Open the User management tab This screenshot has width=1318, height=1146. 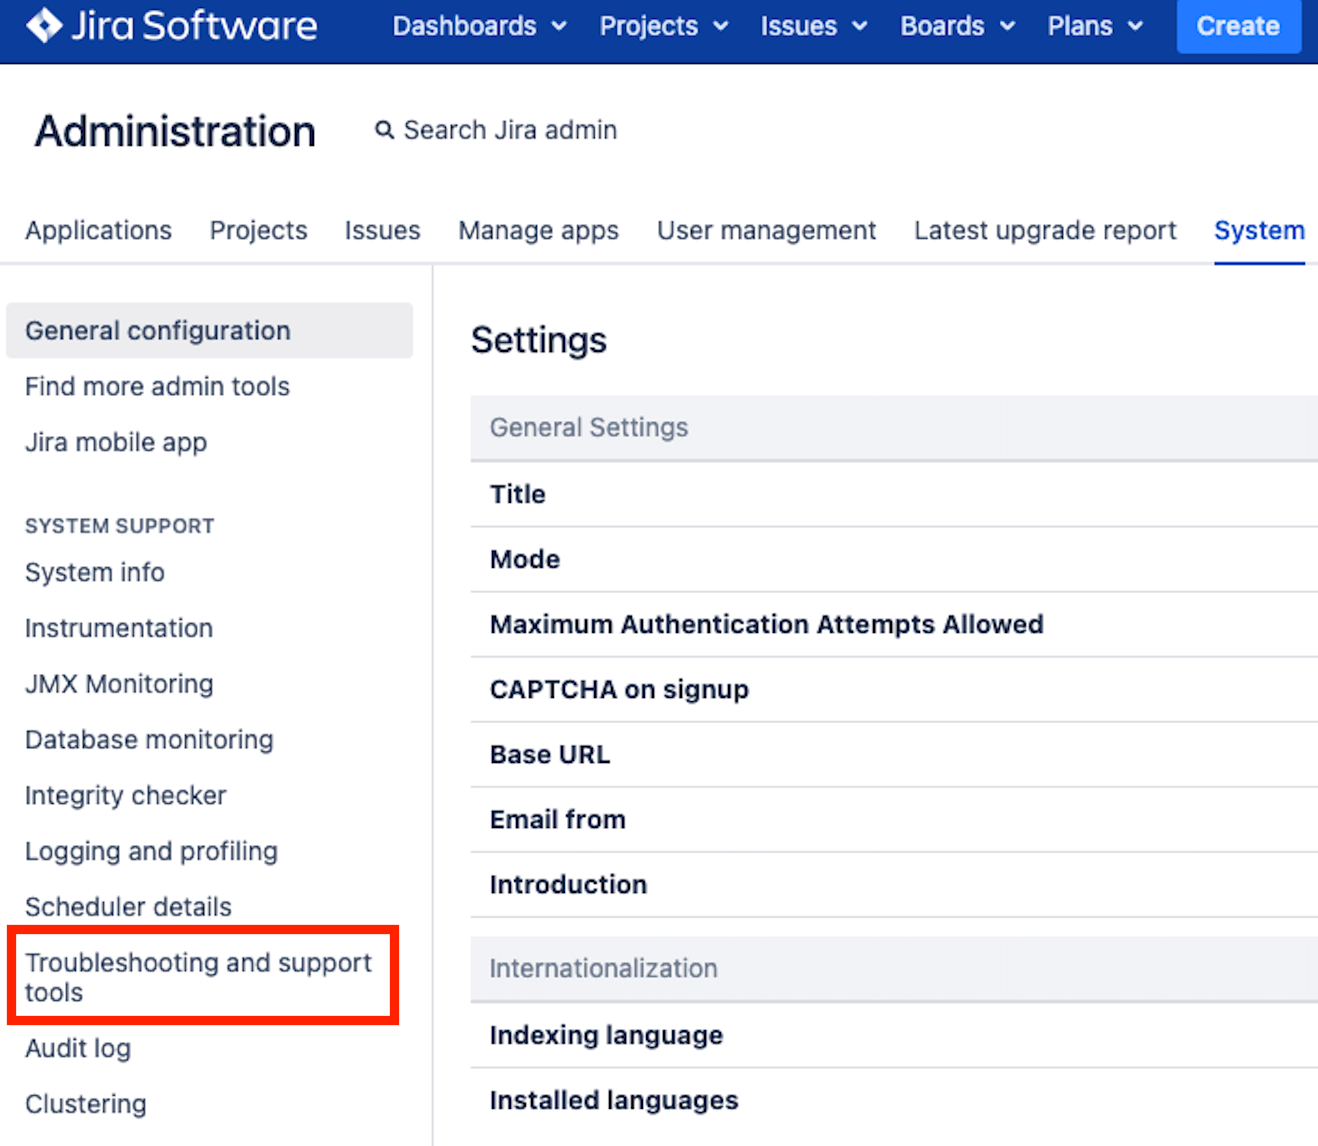coord(766,230)
